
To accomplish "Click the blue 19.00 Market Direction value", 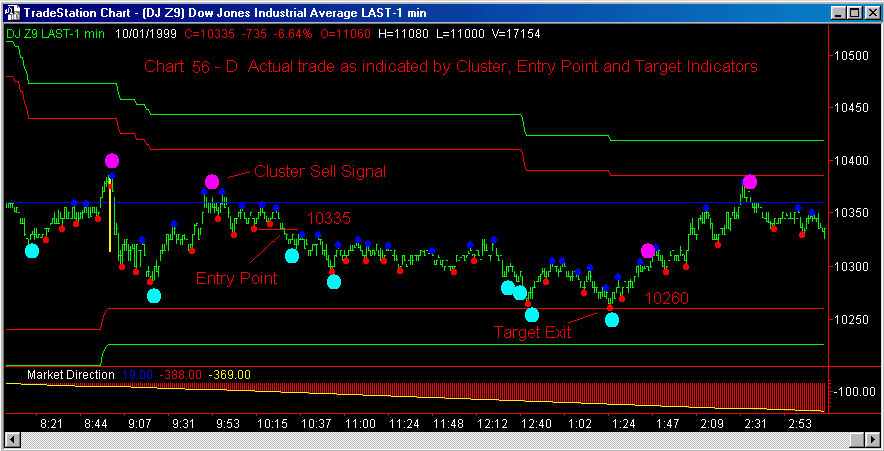I will [138, 375].
